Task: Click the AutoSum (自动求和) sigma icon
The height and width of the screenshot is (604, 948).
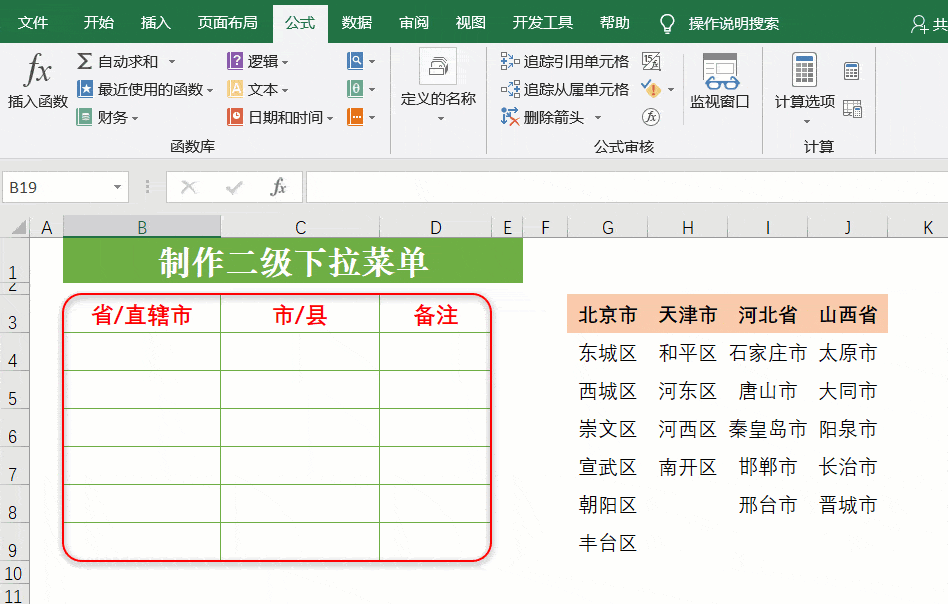Action: 85,62
